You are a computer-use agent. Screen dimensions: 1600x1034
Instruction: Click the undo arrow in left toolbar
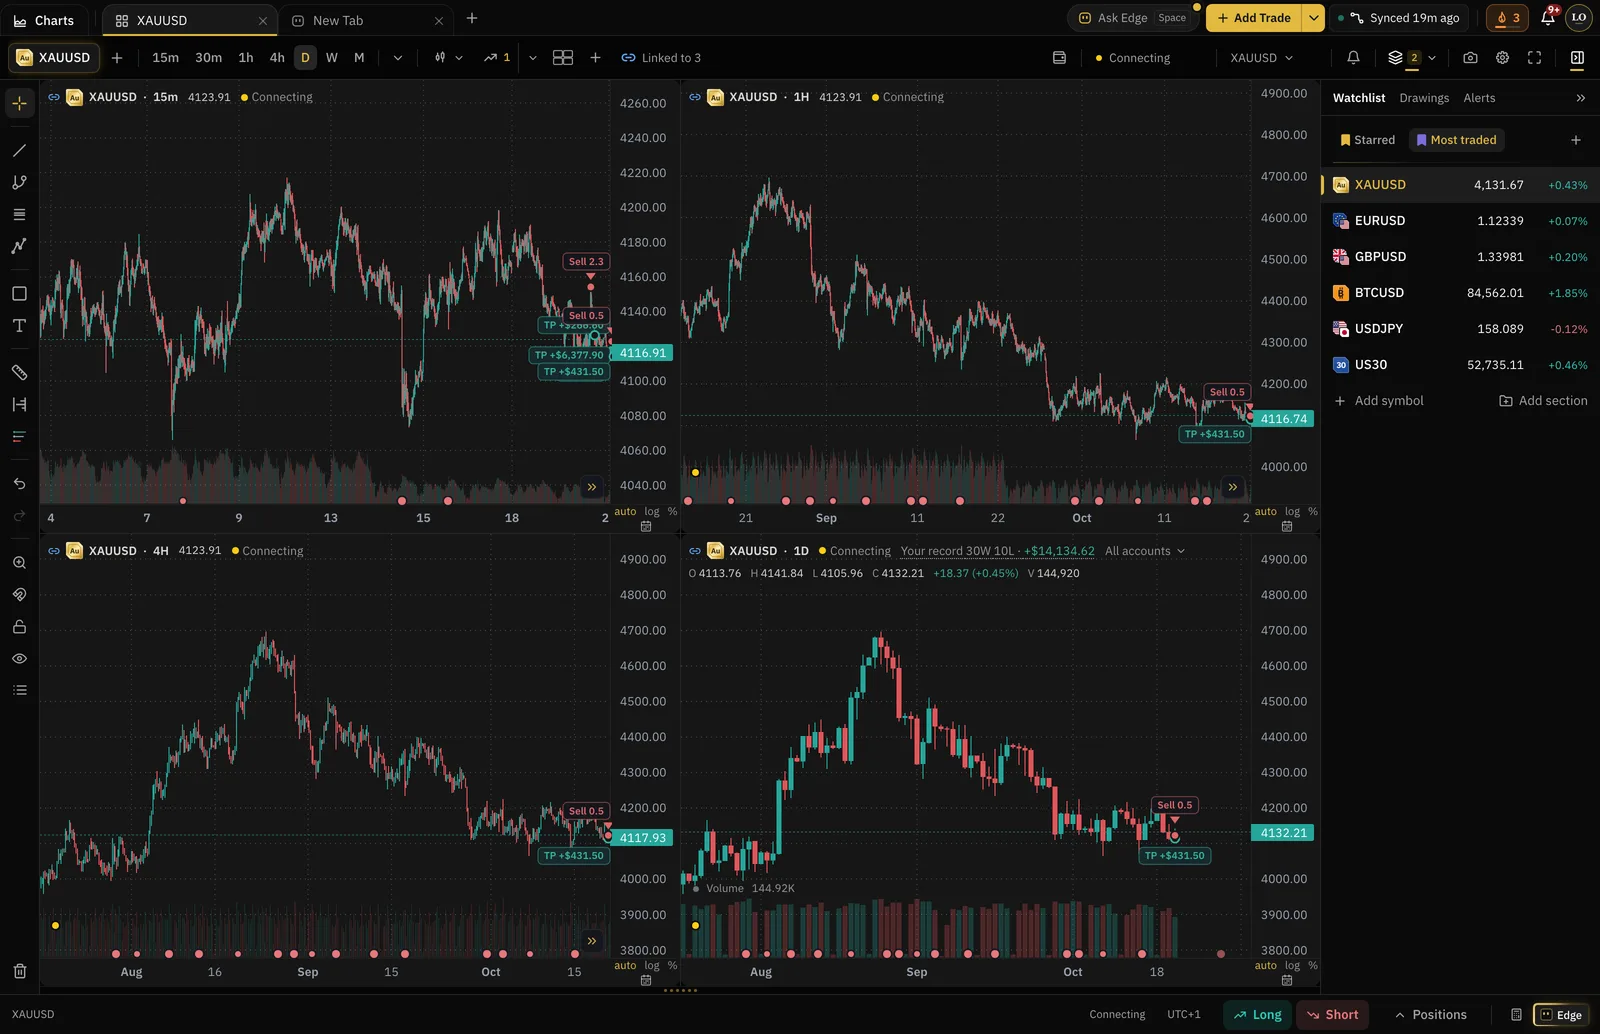point(19,484)
